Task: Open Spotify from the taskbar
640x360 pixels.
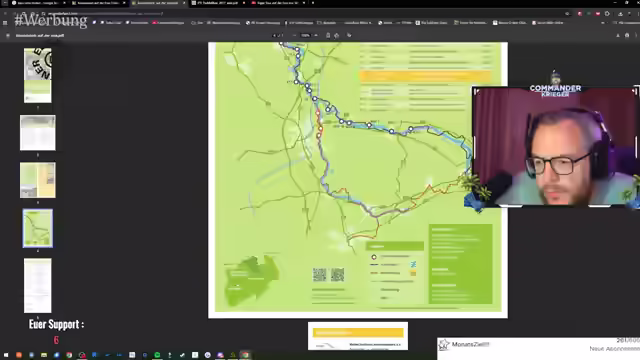Action: 157,355
